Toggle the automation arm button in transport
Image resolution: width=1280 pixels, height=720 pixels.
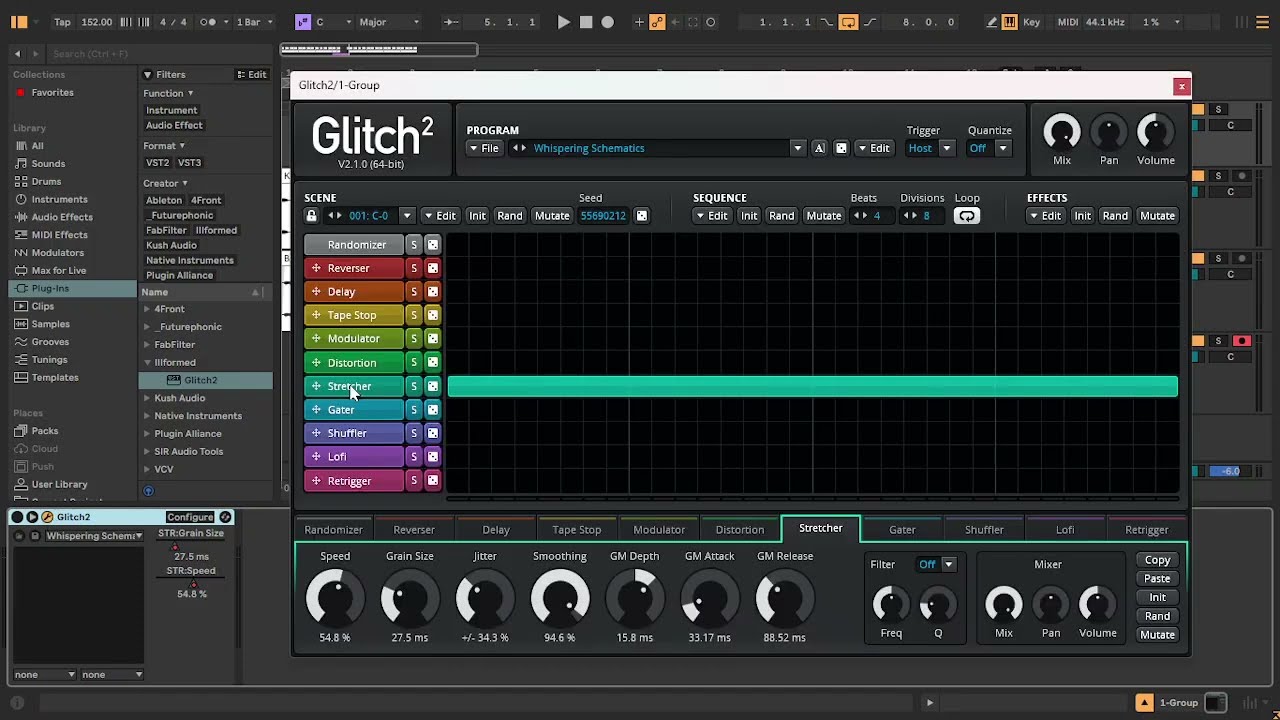coord(658,22)
